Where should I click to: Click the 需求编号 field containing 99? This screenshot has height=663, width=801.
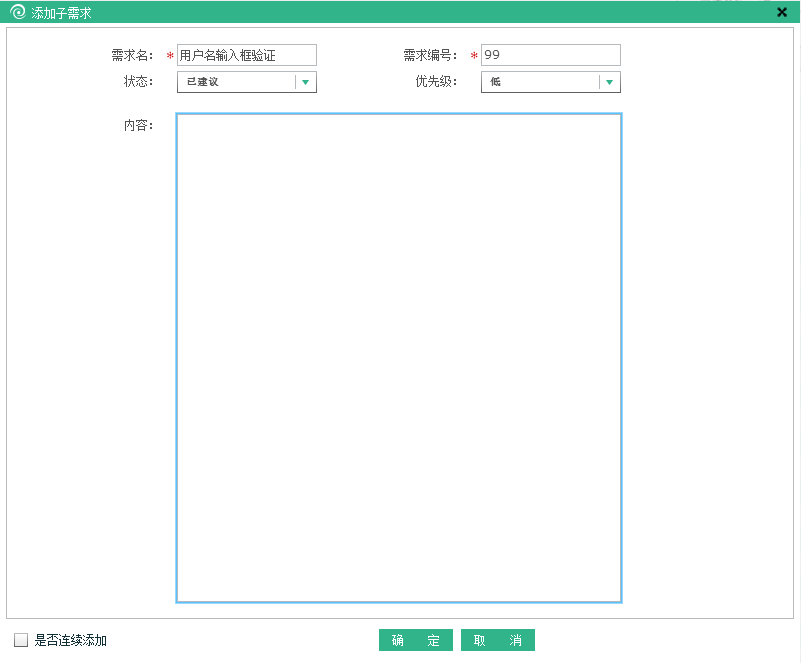[x=550, y=55]
